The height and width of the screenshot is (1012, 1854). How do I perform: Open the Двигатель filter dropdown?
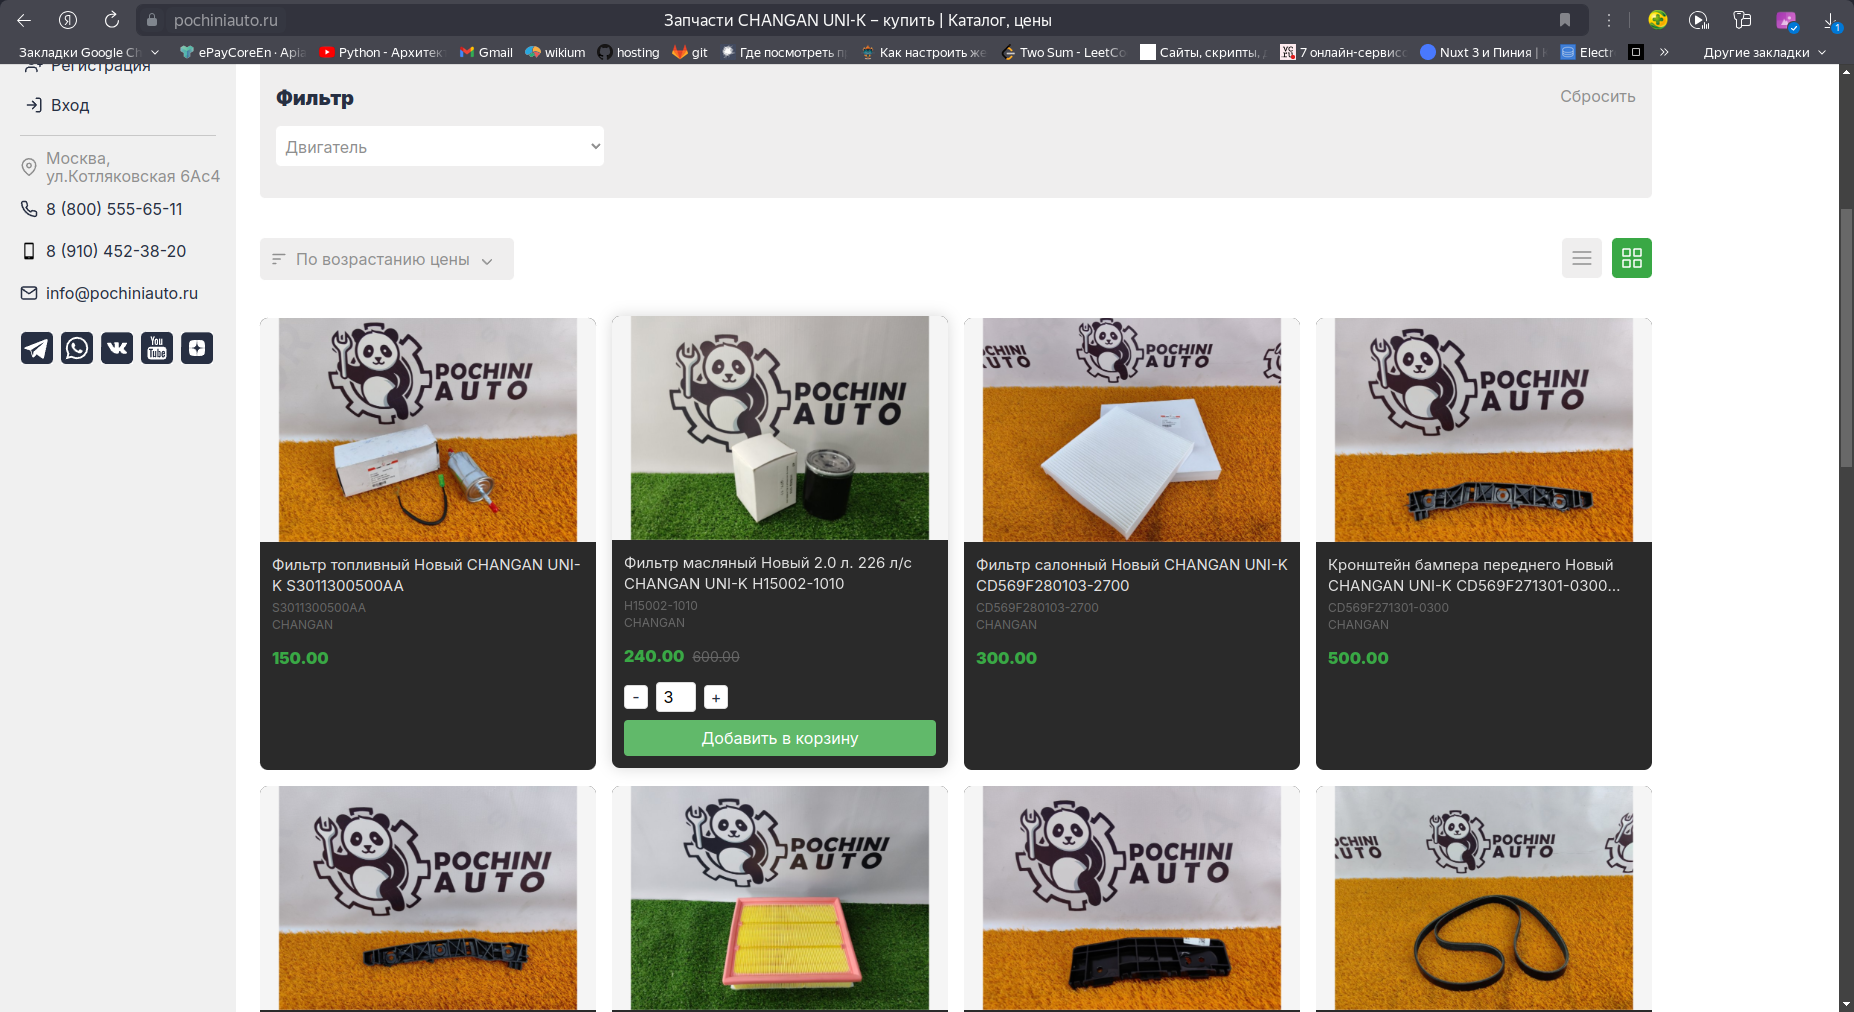440,146
